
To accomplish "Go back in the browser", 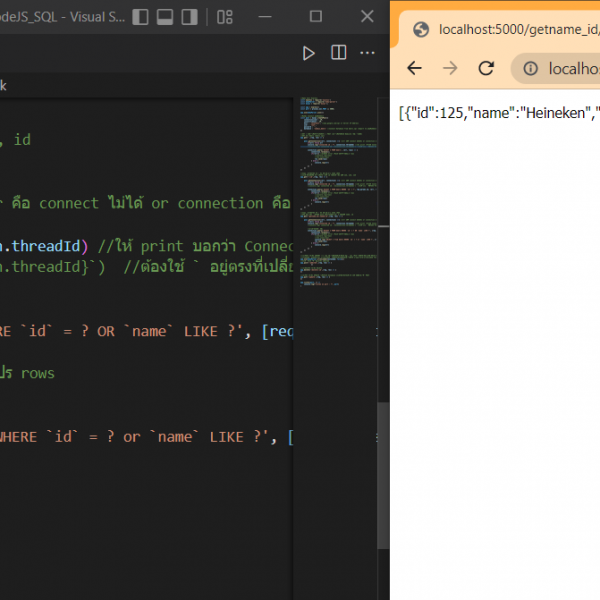I will [x=414, y=68].
